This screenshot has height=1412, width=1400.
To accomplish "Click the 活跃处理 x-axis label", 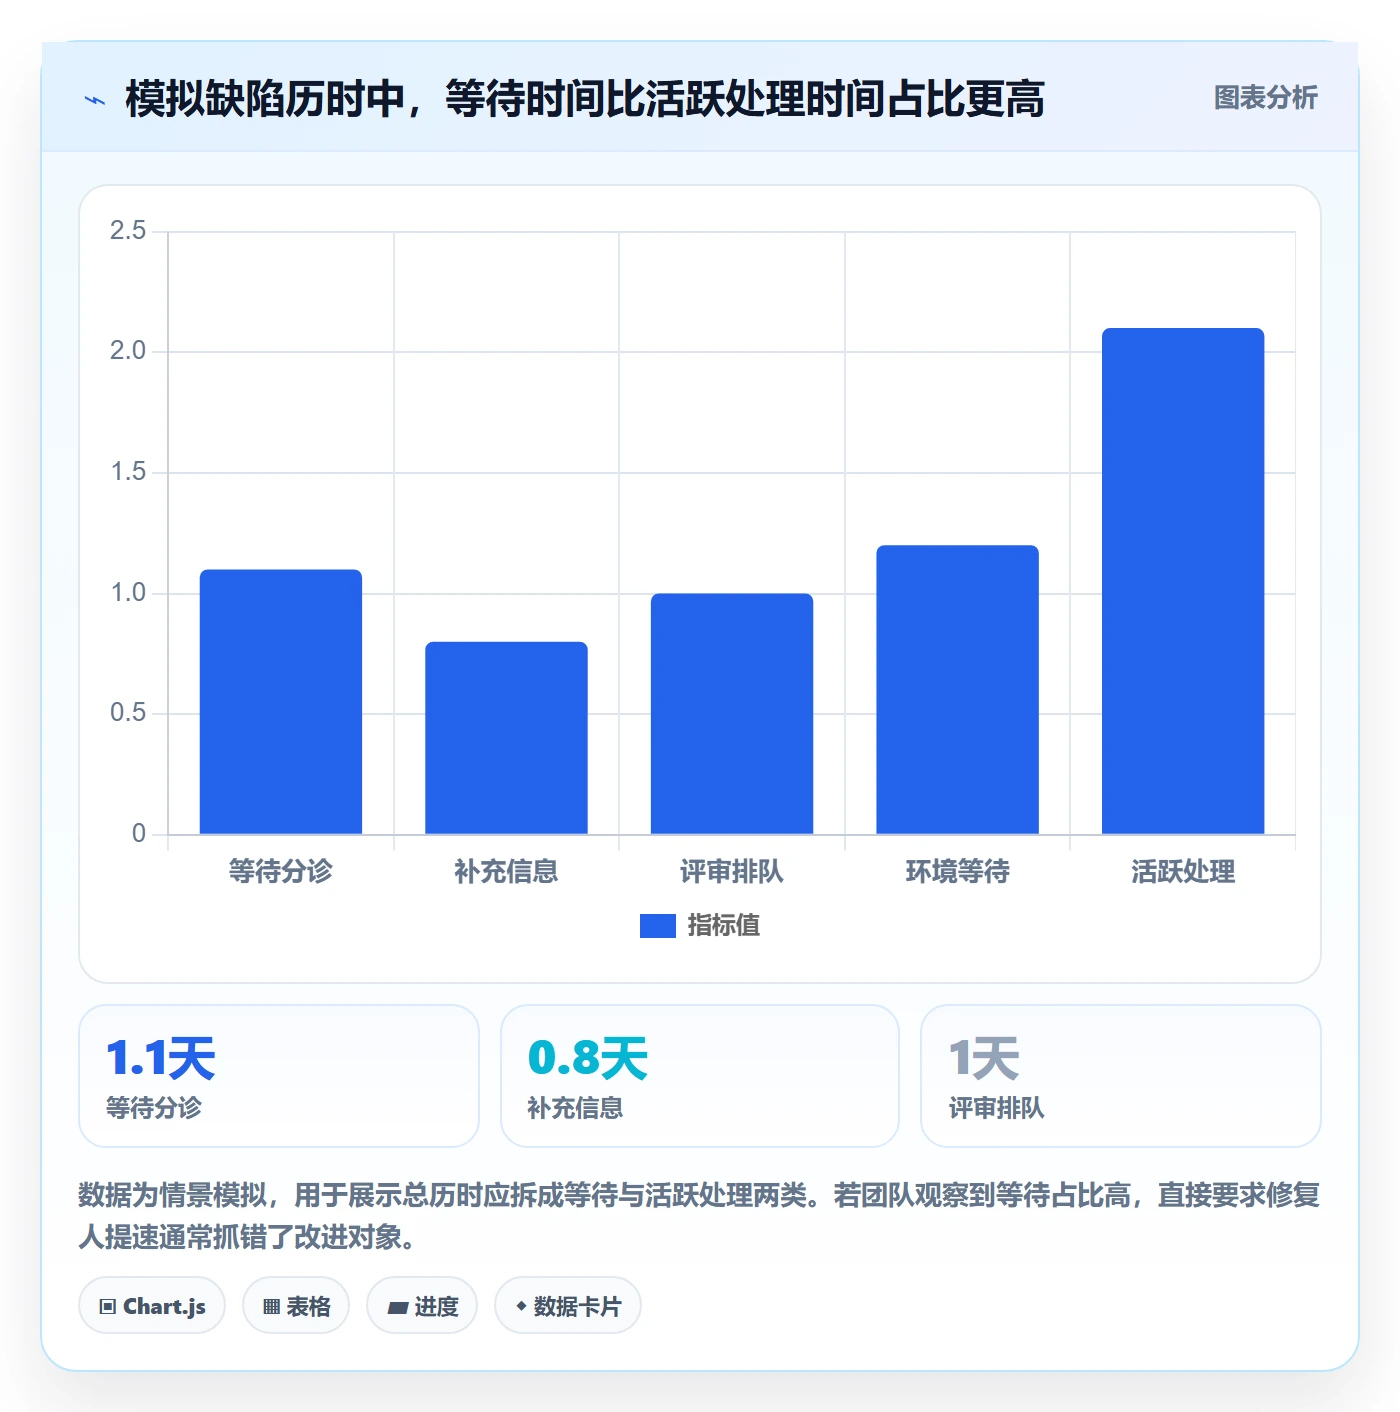I will point(1183,871).
